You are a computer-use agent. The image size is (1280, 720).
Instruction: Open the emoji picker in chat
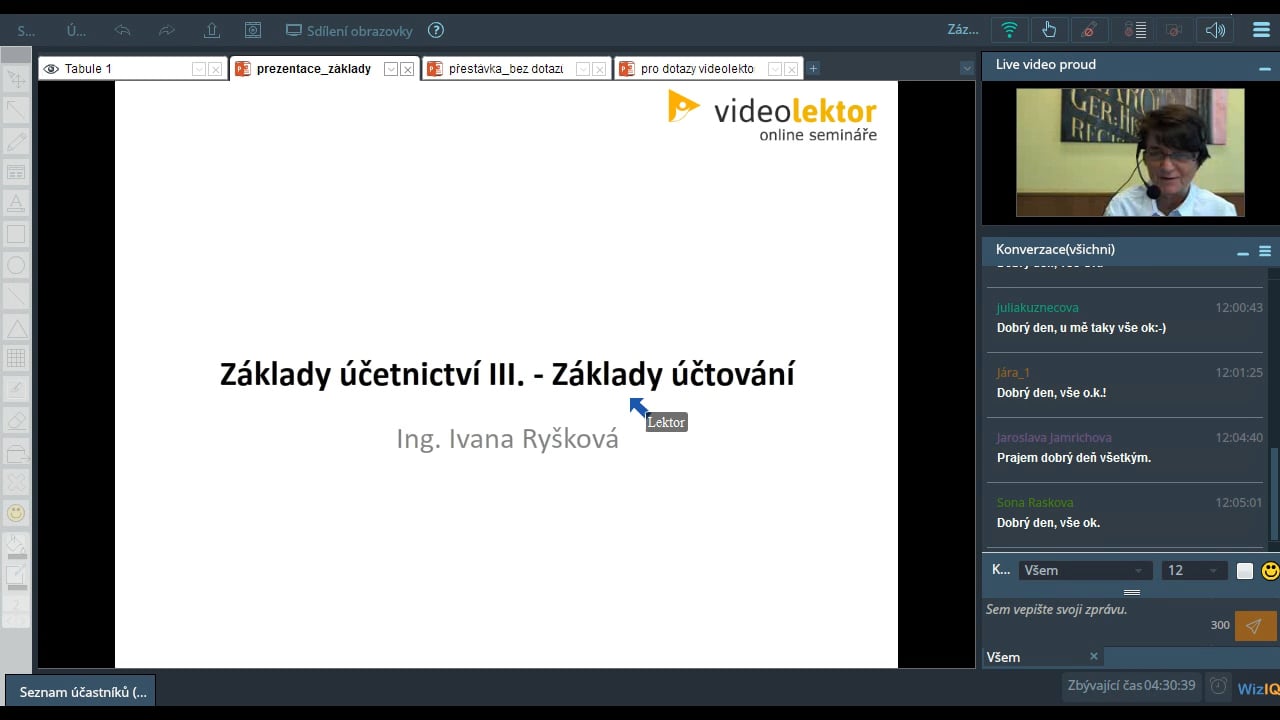1270,571
